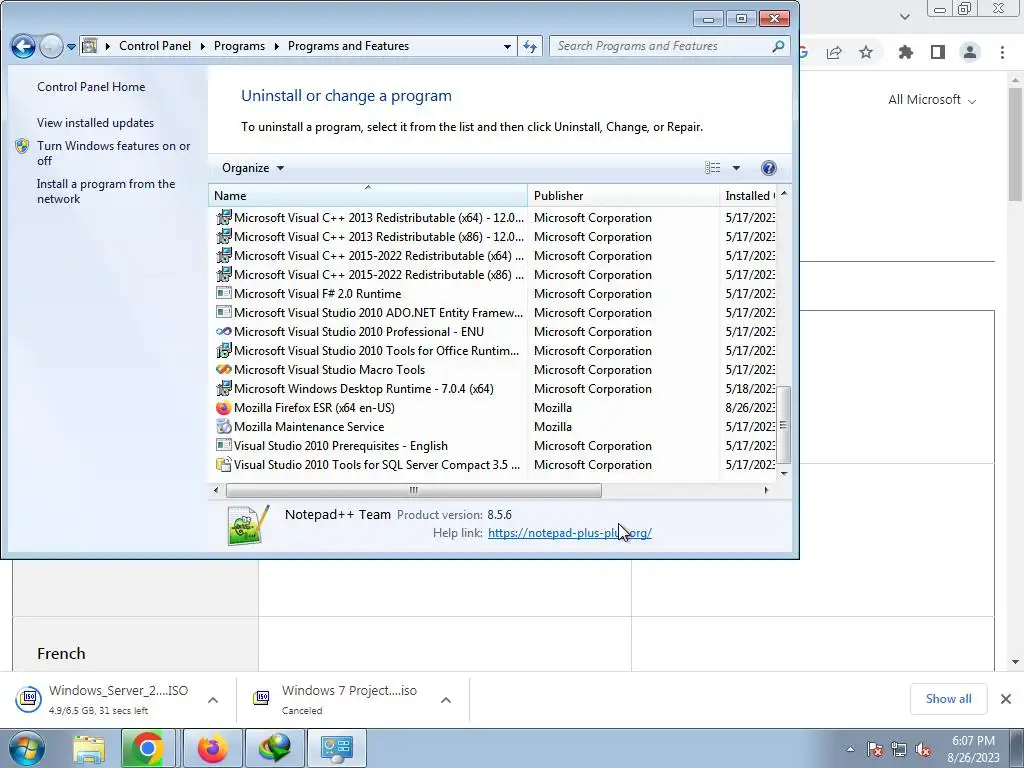Click the horizontal scrollbar thumb in program list
This screenshot has width=1024, height=768.
click(x=413, y=490)
